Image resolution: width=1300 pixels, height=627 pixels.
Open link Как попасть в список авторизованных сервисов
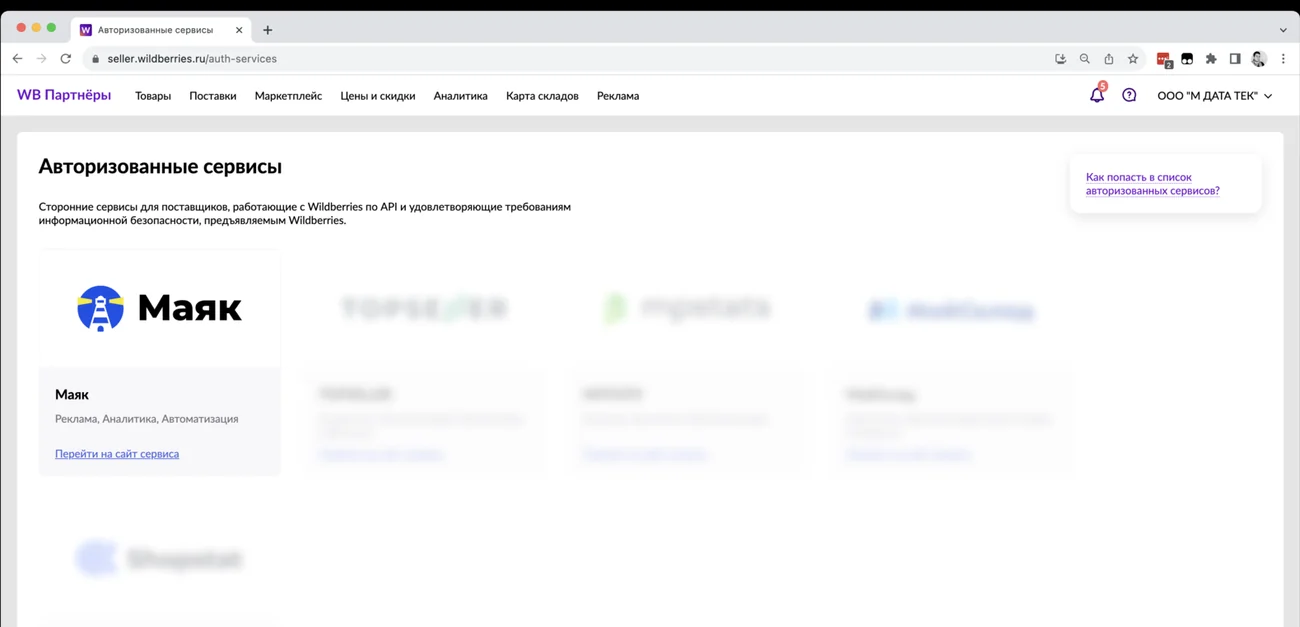click(1153, 184)
